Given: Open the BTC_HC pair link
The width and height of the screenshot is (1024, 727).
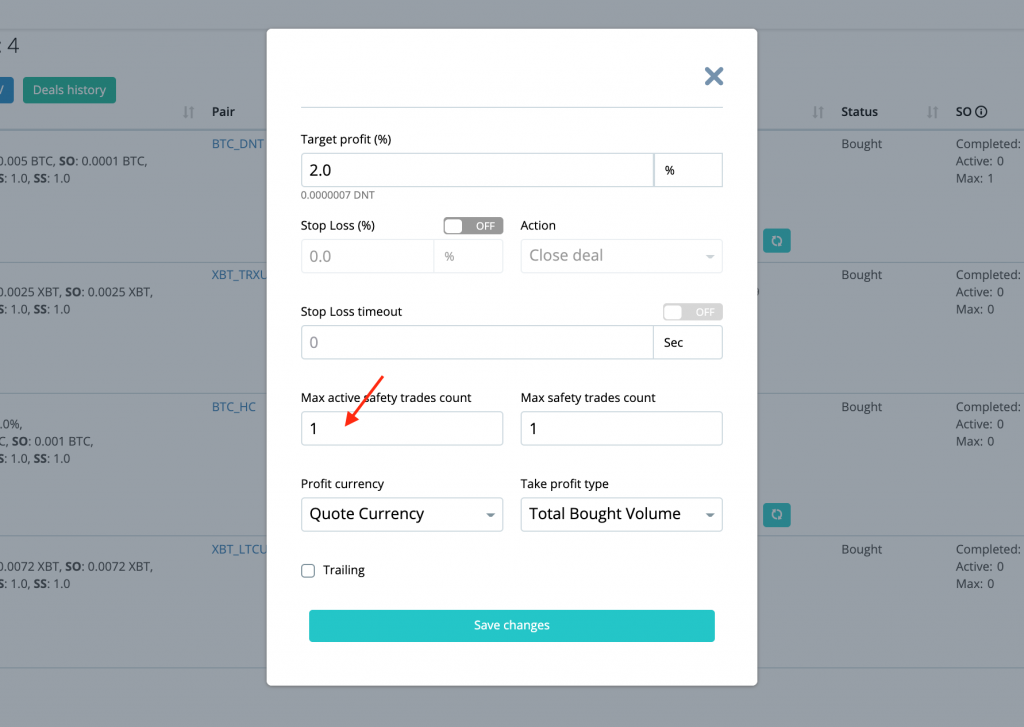Looking at the screenshot, I should [x=234, y=407].
